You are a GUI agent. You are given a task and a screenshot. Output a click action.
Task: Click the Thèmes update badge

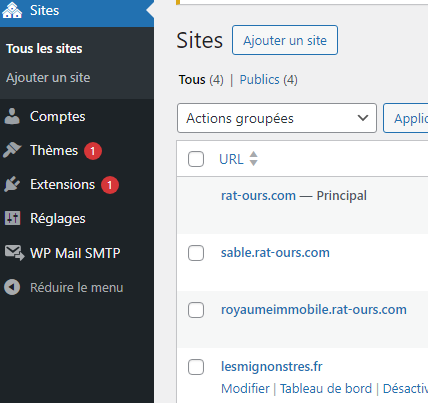(93, 151)
